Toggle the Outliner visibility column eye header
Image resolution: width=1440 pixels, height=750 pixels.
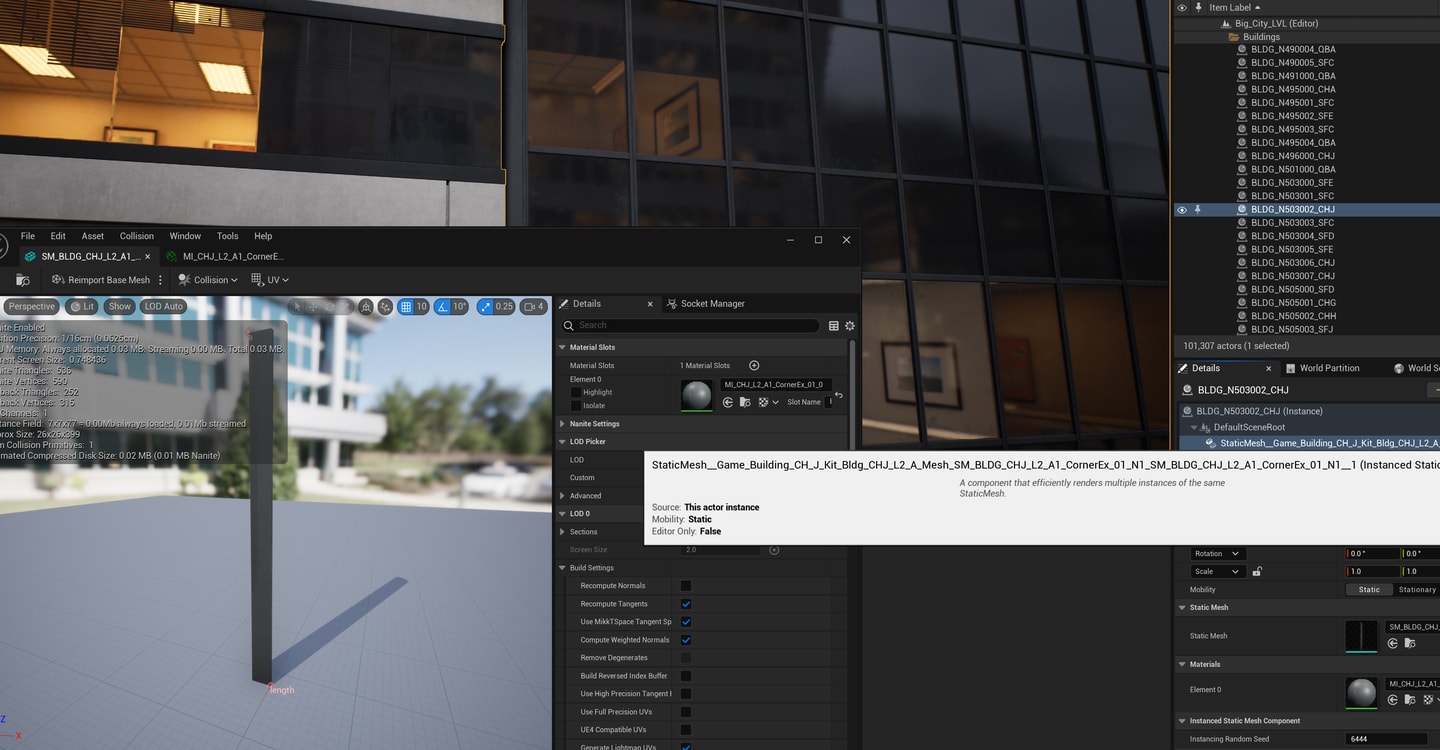[1182, 7]
